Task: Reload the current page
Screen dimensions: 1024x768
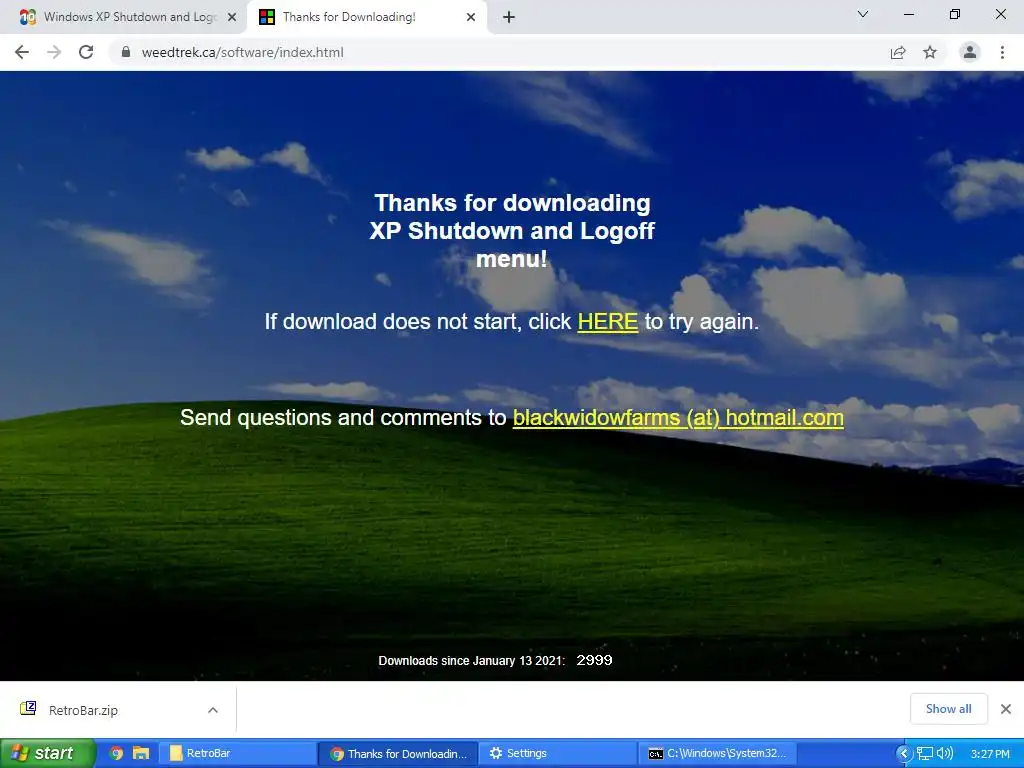Action: tap(86, 52)
